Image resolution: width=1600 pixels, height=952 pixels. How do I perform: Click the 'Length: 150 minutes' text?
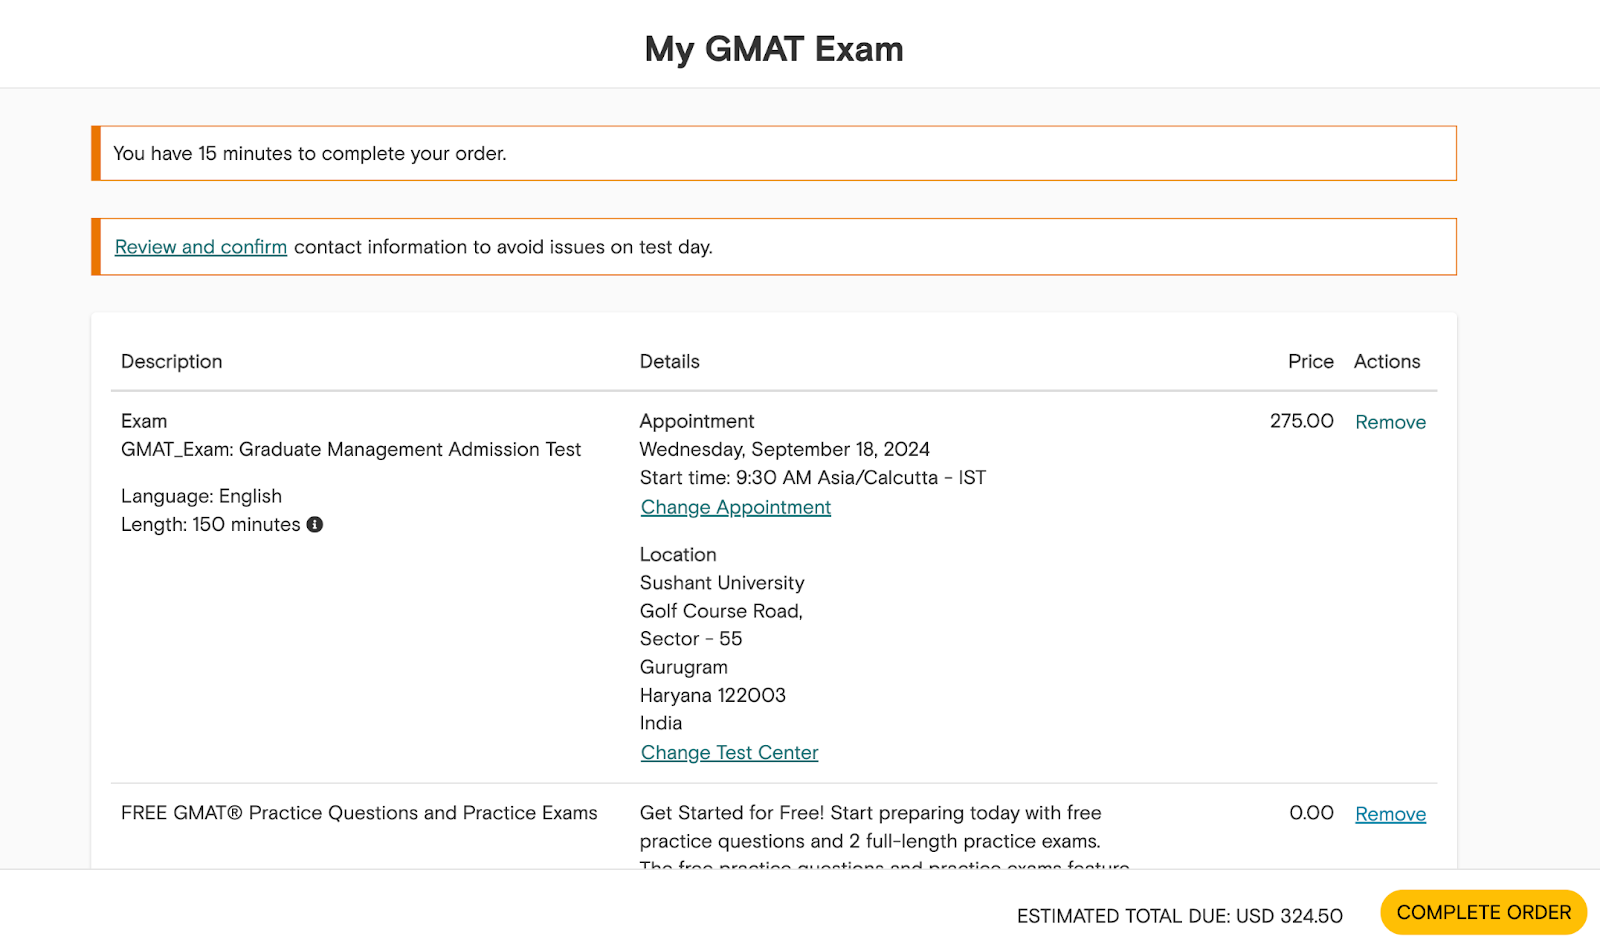click(211, 525)
